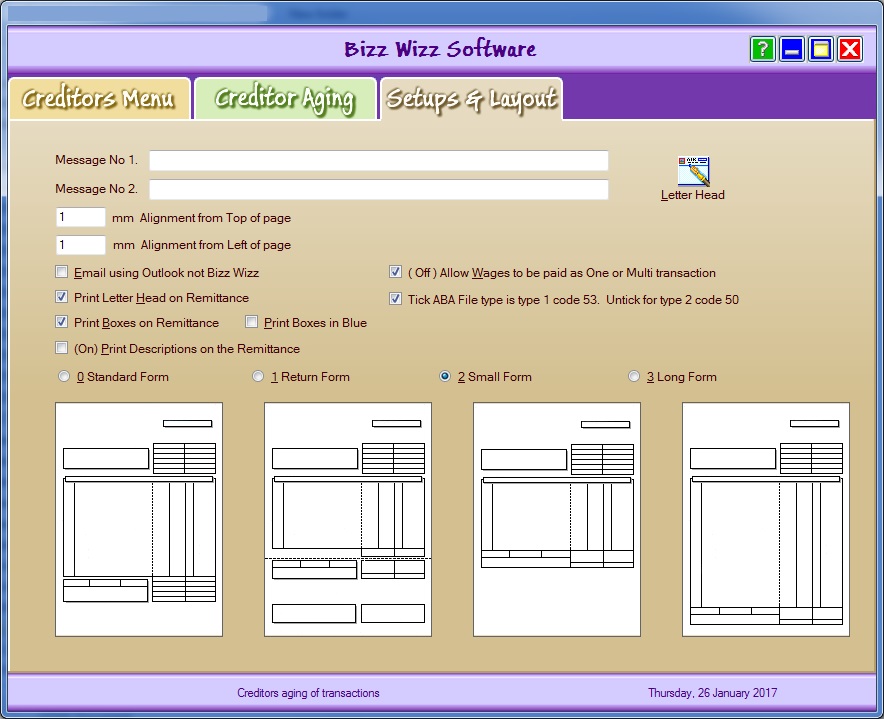The width and height of the screenshot is (884, 719).
Task: Close the Bizz Wizz window
Action: tap(850, 49)
